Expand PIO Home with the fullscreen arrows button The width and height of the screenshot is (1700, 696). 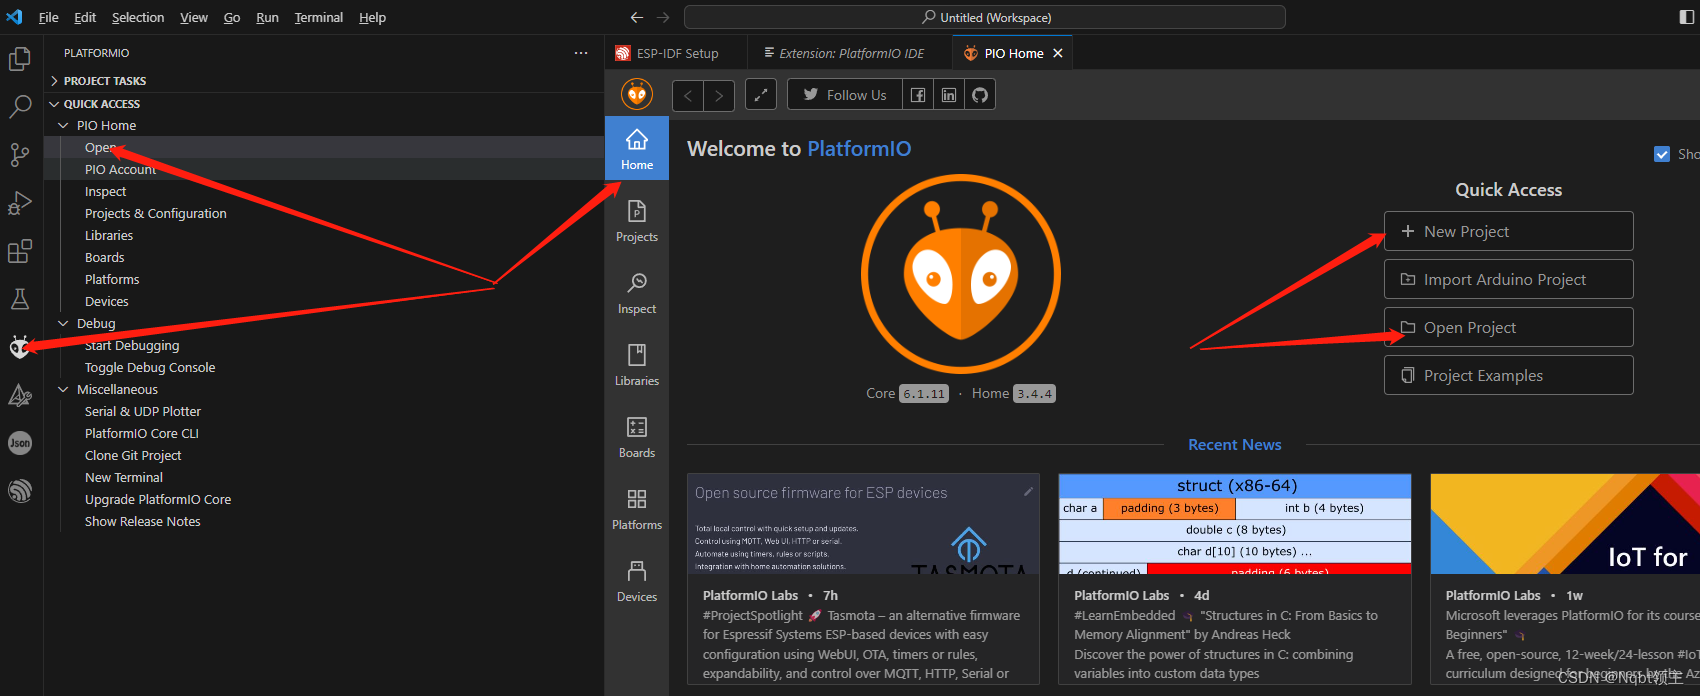761,95
